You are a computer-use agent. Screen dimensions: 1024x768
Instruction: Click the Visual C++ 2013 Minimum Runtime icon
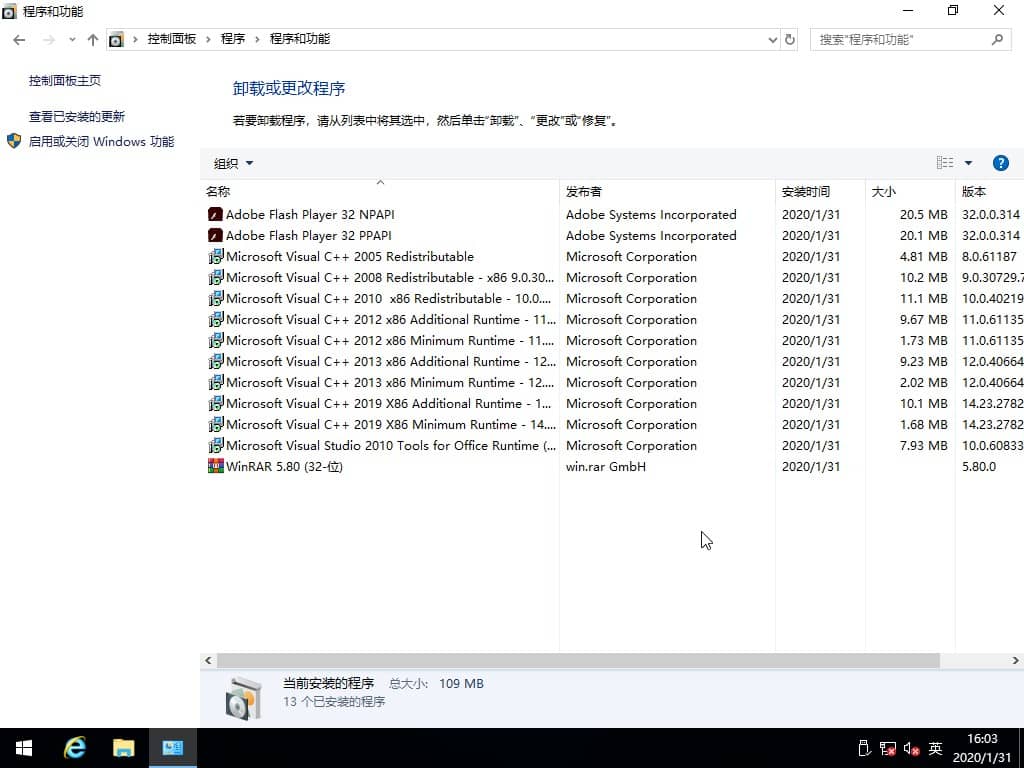216,382
